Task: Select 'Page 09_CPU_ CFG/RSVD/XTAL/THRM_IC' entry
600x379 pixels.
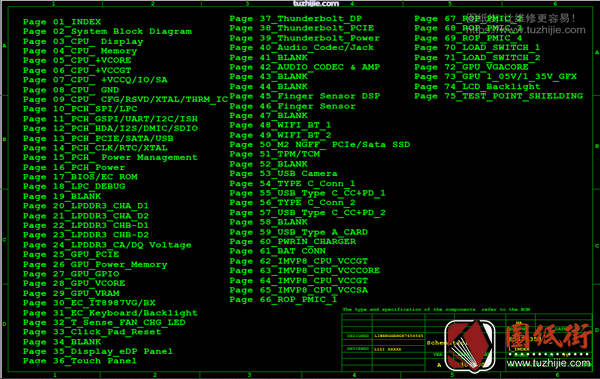Action: point(126,100)
